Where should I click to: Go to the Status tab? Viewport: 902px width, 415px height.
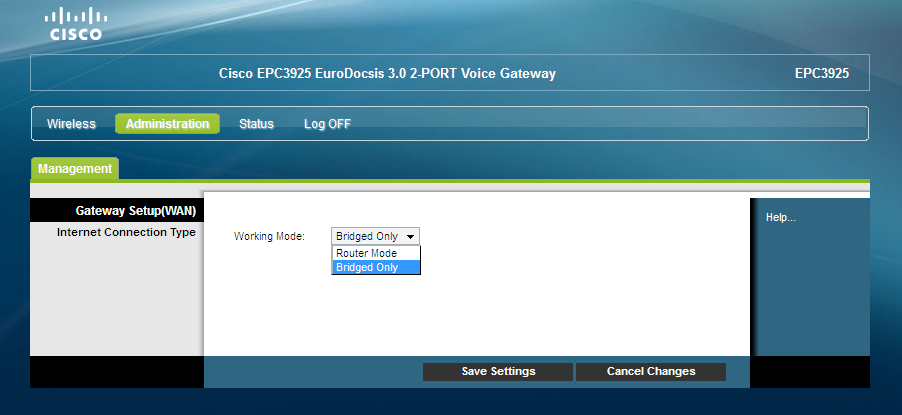[x=257, y=124]
